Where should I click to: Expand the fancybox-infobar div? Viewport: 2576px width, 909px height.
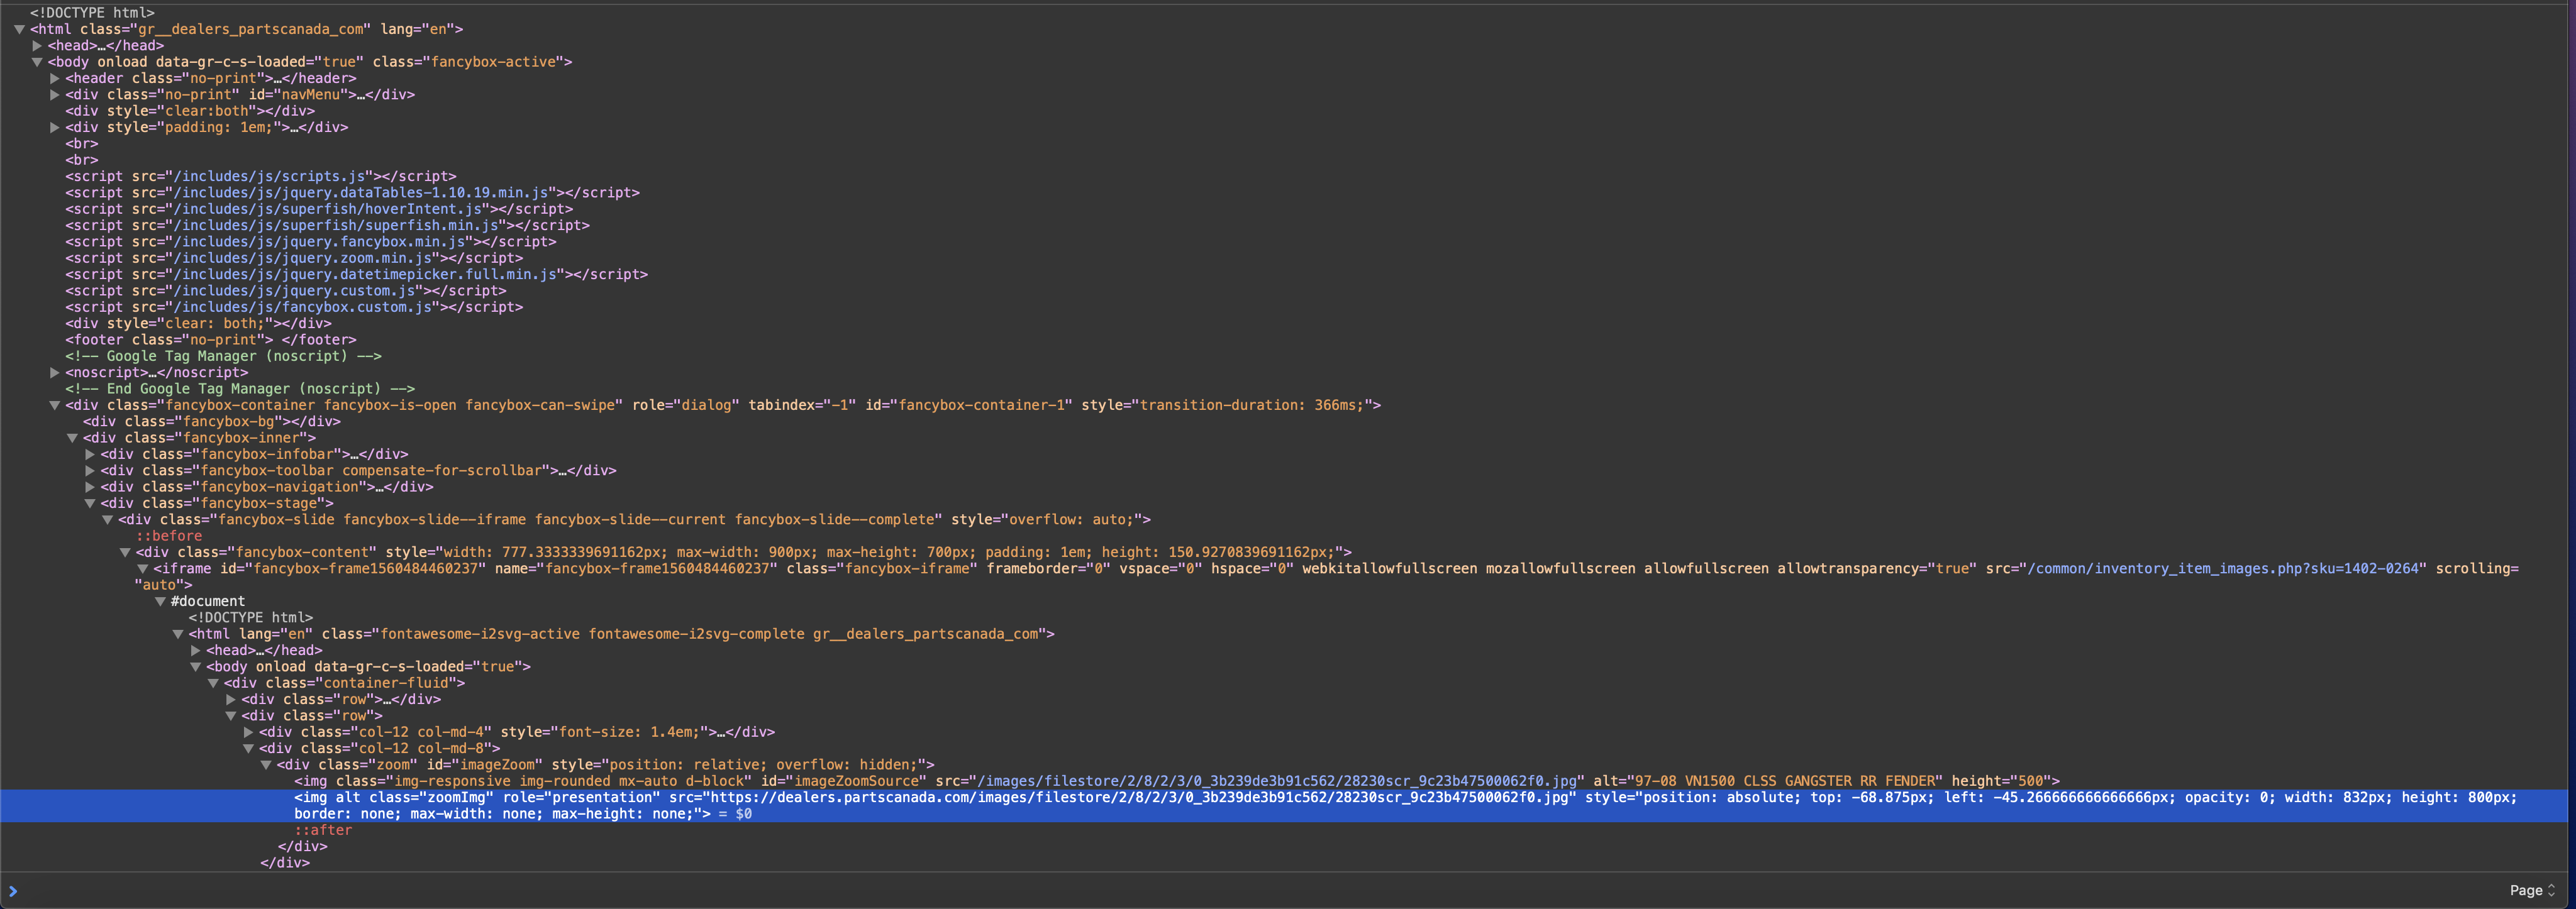[90, 454]
